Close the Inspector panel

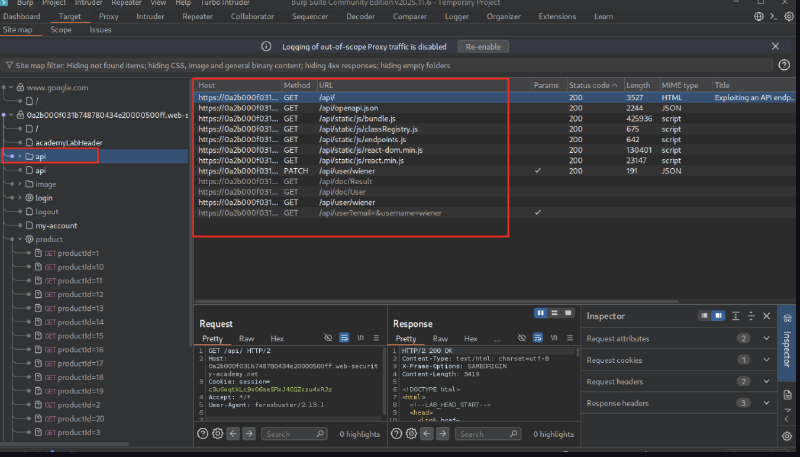coord(766,316)
